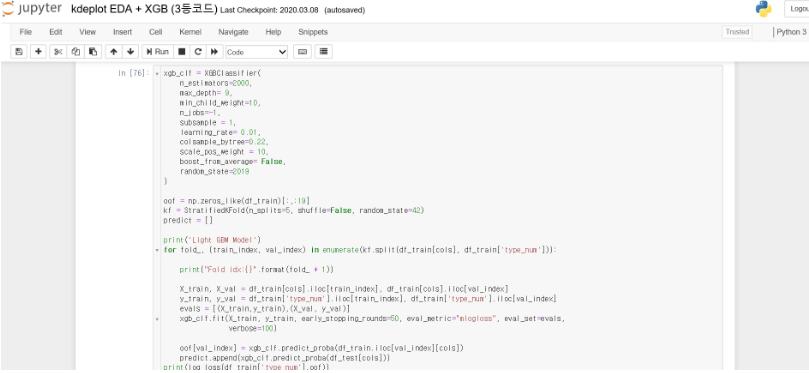Screen dimensions: 809x373
Task: Open the Snippets menu
Action: coord(313,32)
